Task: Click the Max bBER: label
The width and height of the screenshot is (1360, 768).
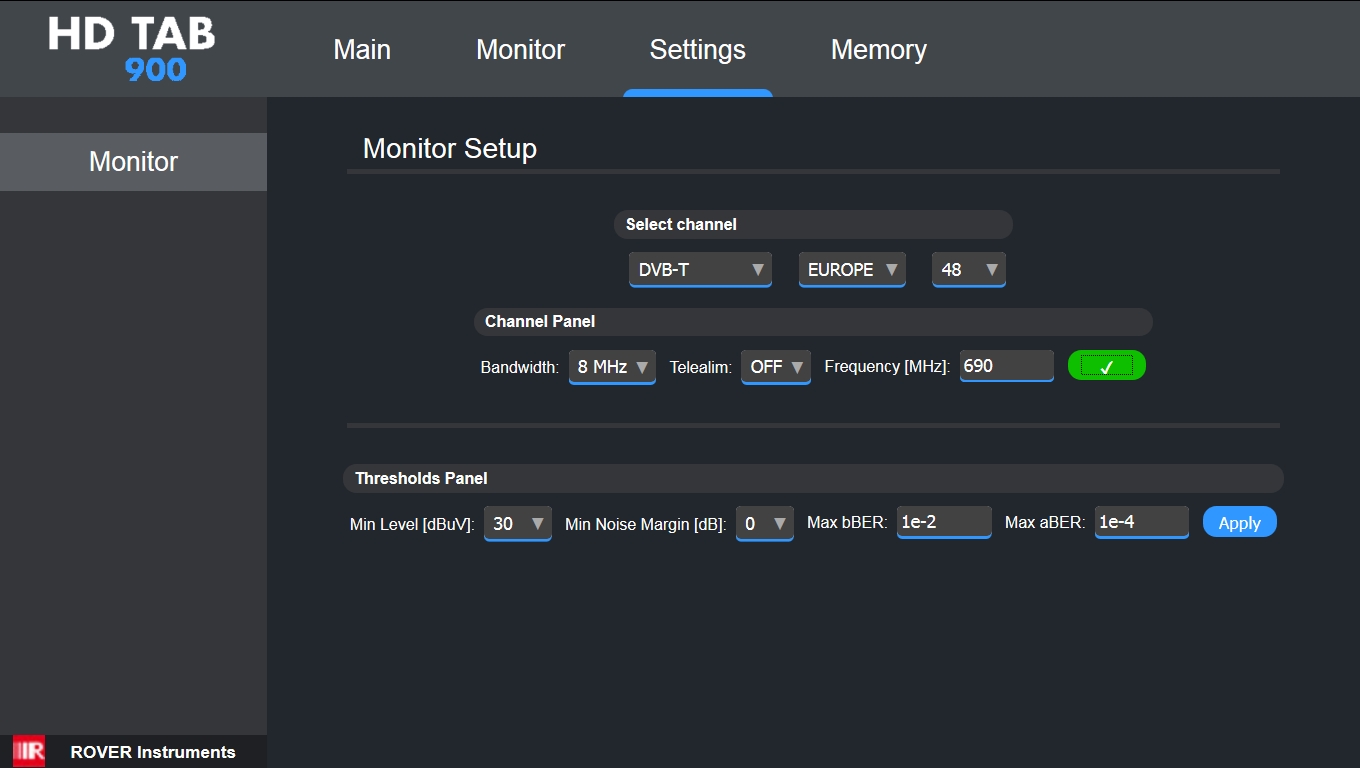Action: point(847,523)
